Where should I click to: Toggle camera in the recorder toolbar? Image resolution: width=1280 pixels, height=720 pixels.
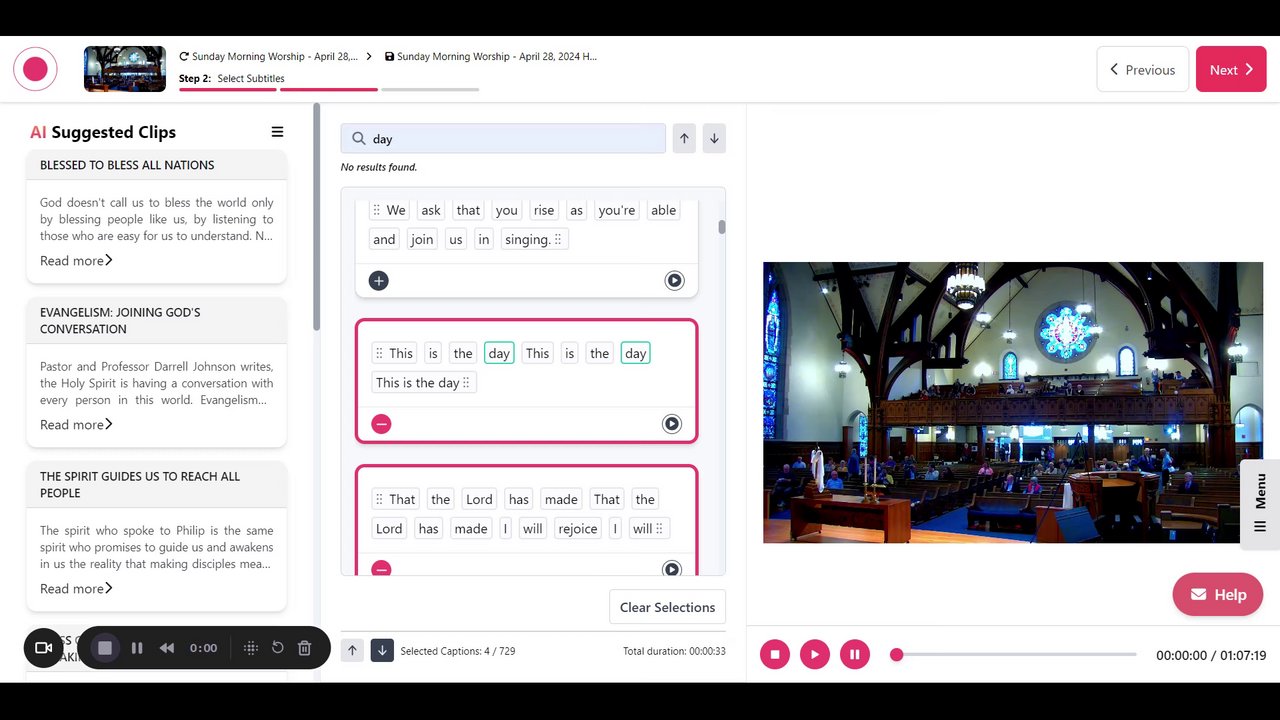point(44,648)
